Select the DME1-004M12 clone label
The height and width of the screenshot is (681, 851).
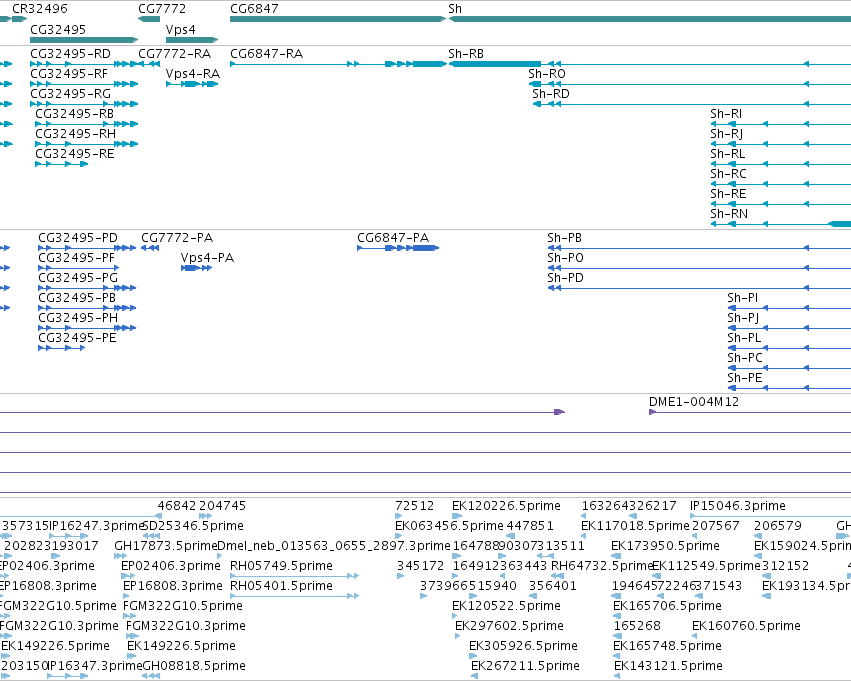(694, 402)
